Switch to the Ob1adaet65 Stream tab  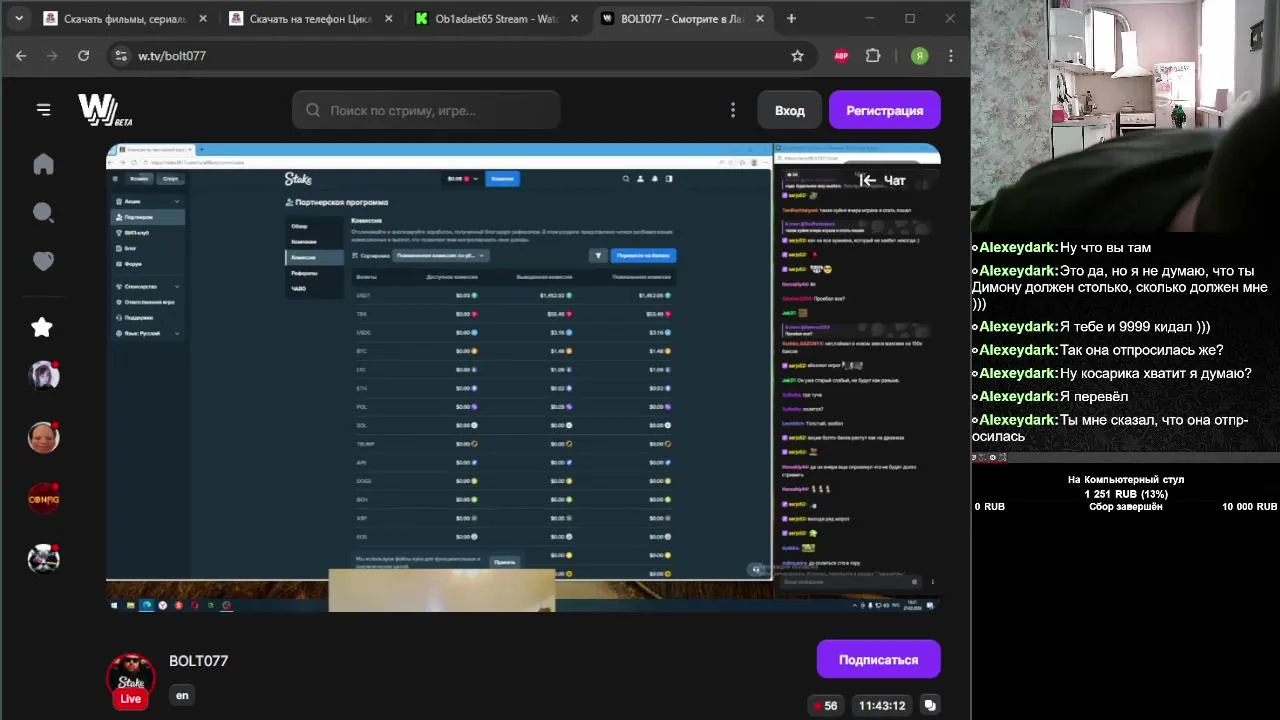tap(496, 18)
